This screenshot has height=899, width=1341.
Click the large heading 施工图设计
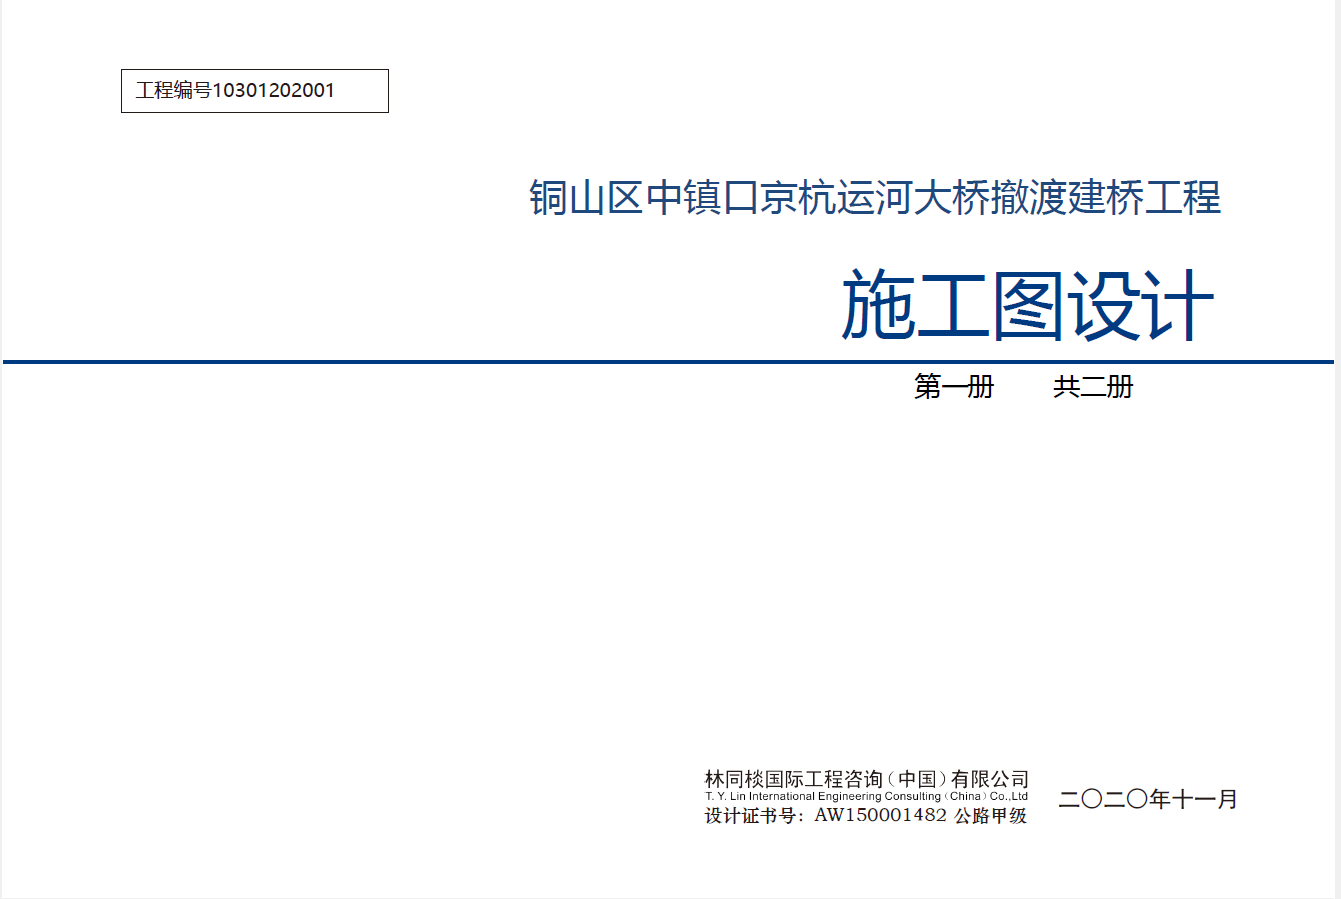(1028, 305)
